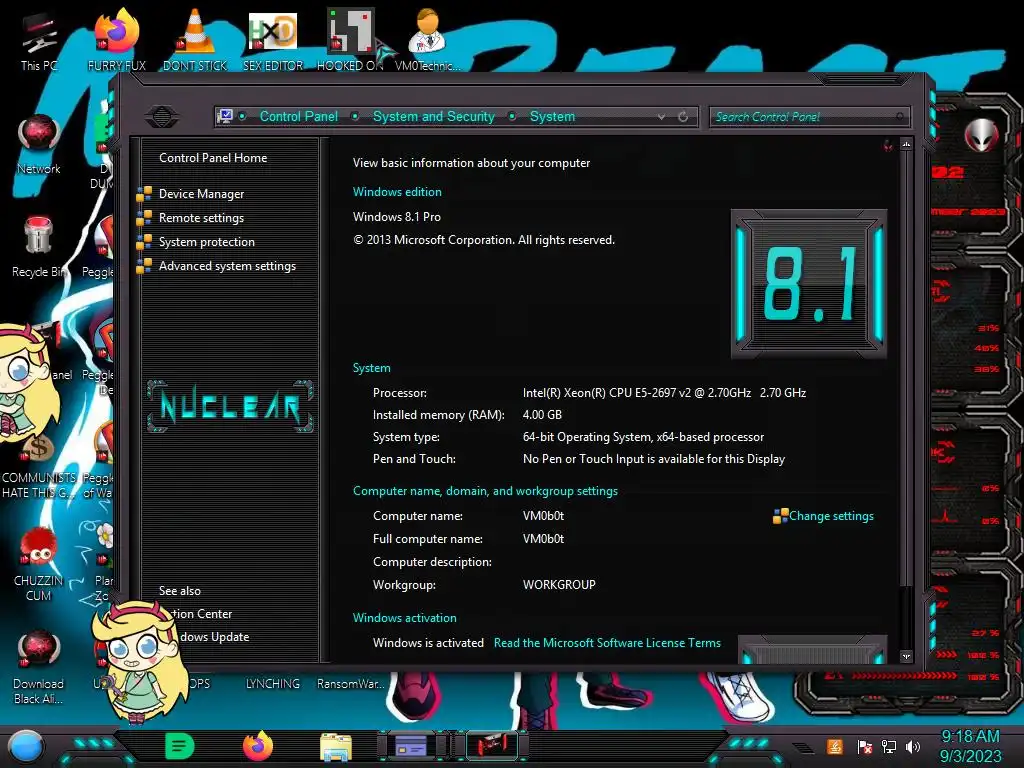
Task: Open the Action Center flag tray icon
Action: click(x=864, y=746)
